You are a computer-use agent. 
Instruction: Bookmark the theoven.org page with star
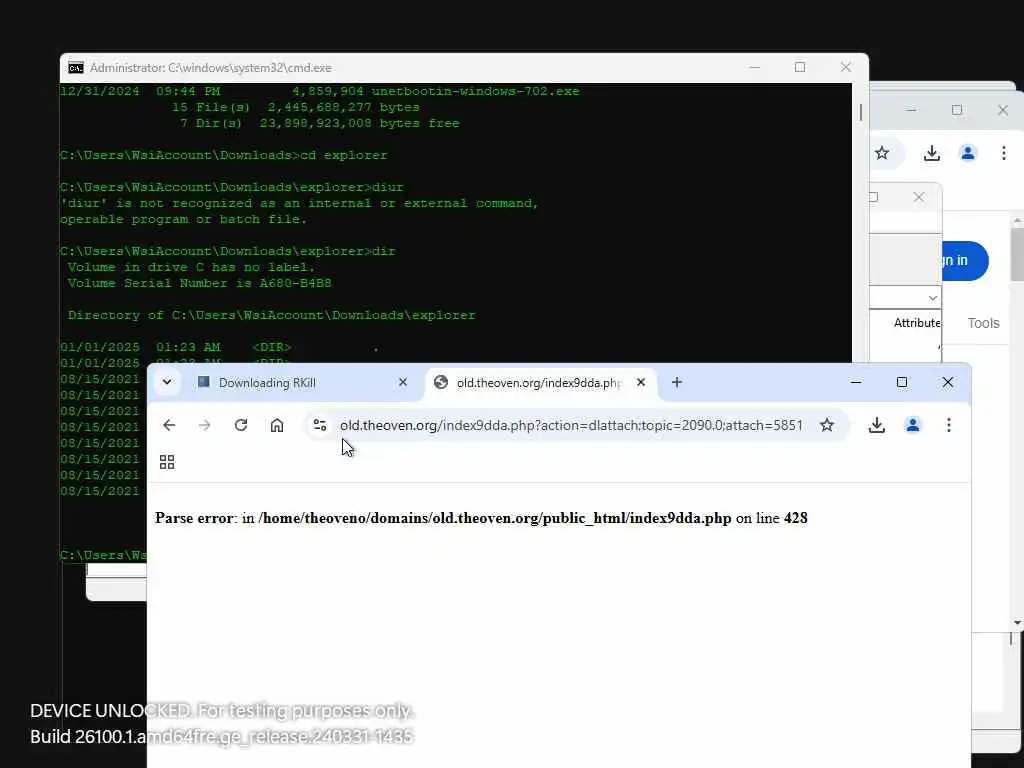click(827, 425)
